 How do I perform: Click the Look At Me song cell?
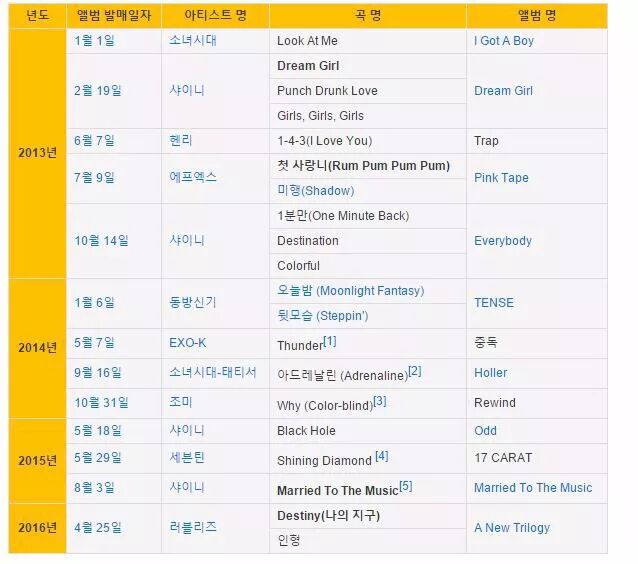[x=368, y=41]
